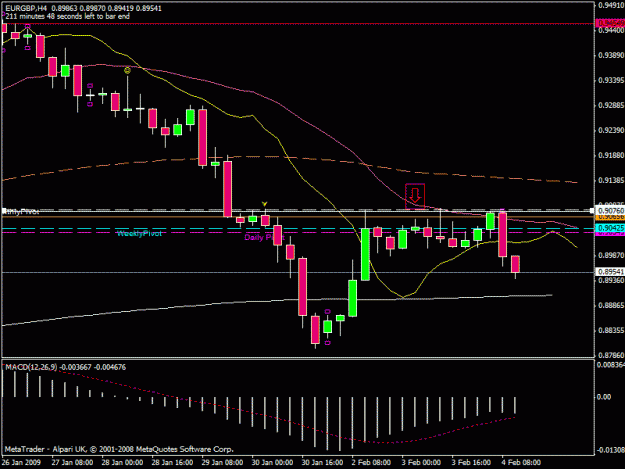Click the 3 Feb 16:00 time label

pos(471,463)
